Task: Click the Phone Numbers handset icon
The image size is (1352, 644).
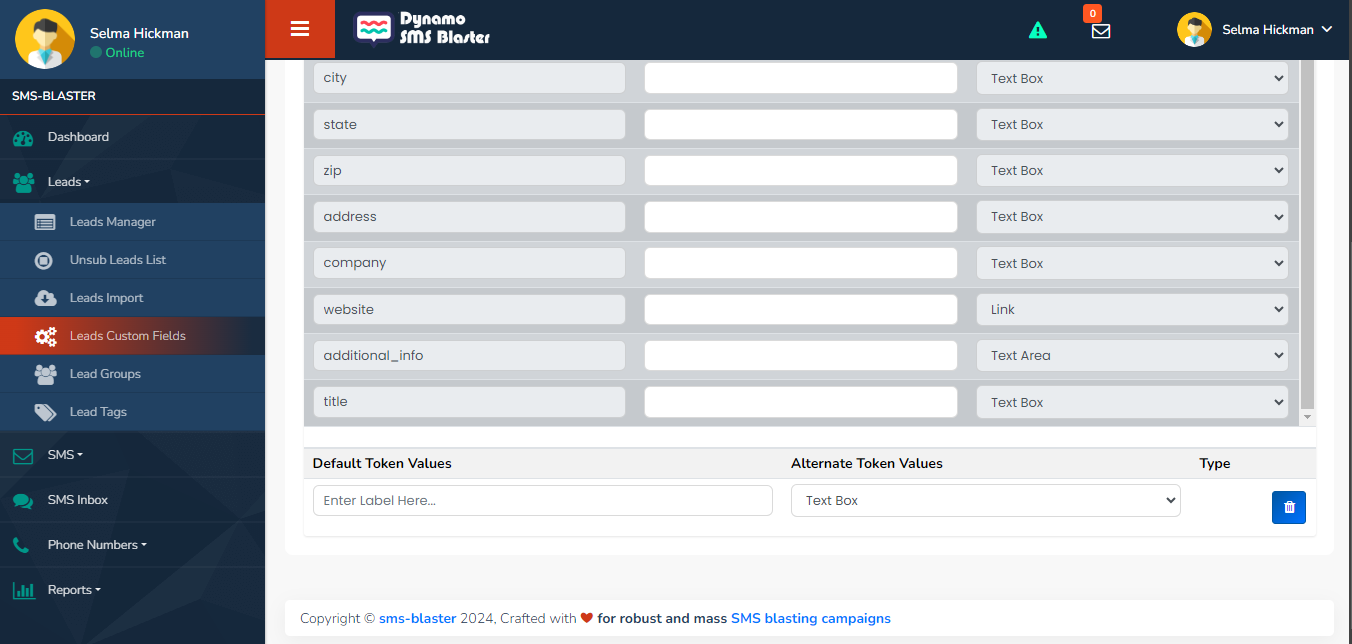Action: [21, 545]
